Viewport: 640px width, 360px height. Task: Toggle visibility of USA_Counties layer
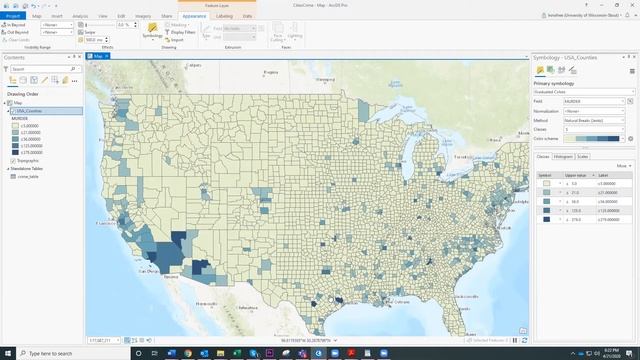click(x=13, y=111)
